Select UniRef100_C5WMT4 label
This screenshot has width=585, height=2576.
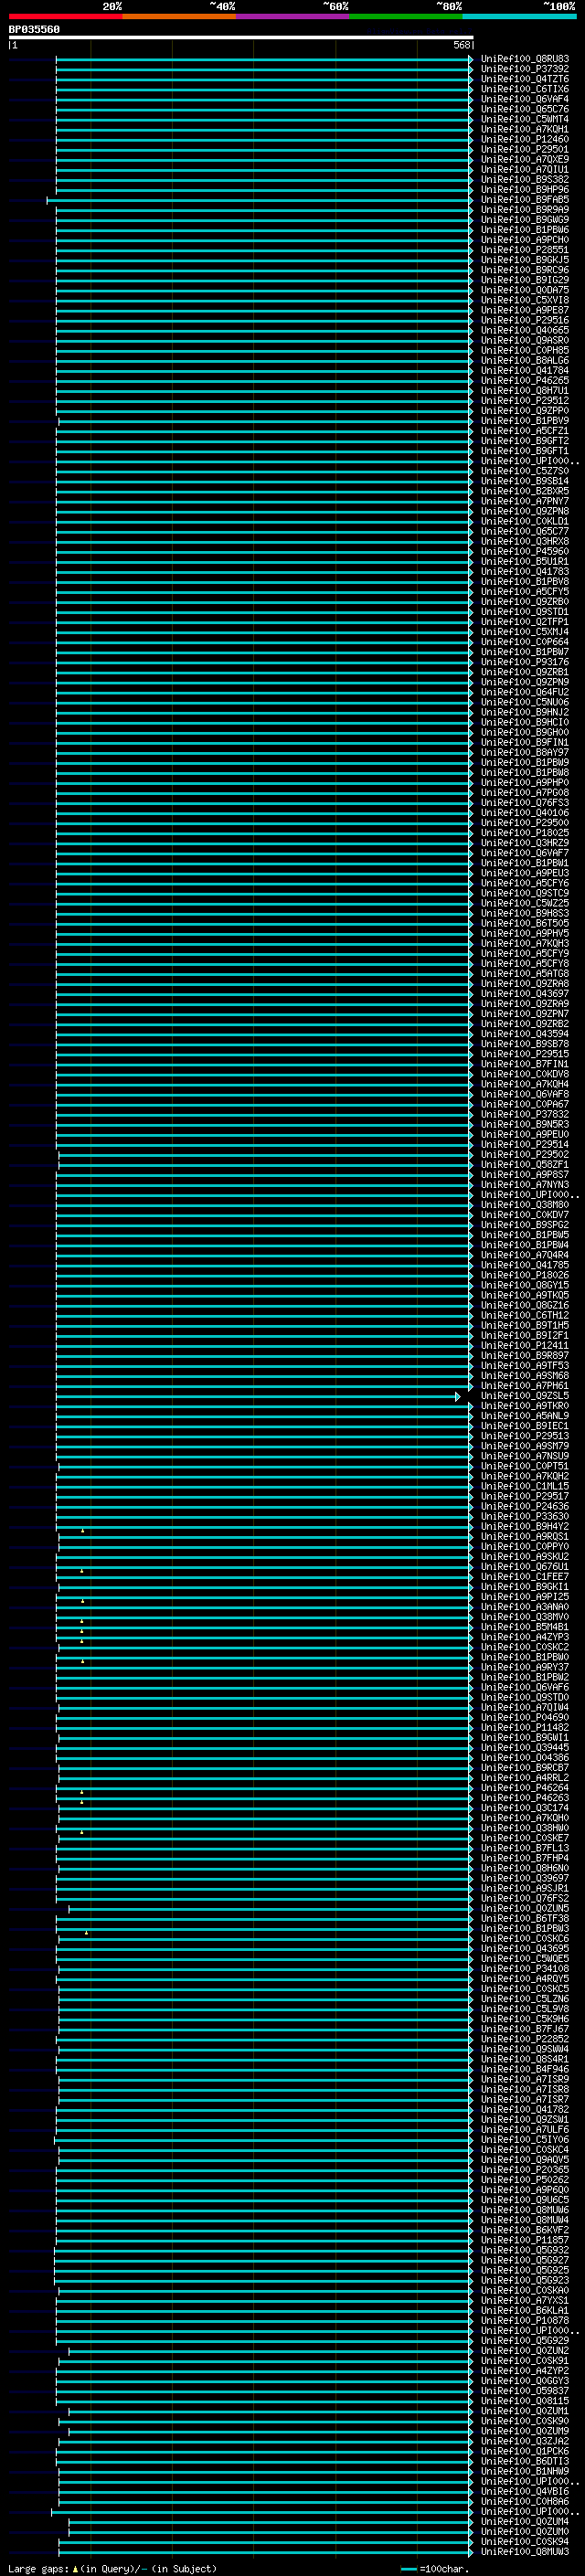pyautogui.click(x=524, y=119)
